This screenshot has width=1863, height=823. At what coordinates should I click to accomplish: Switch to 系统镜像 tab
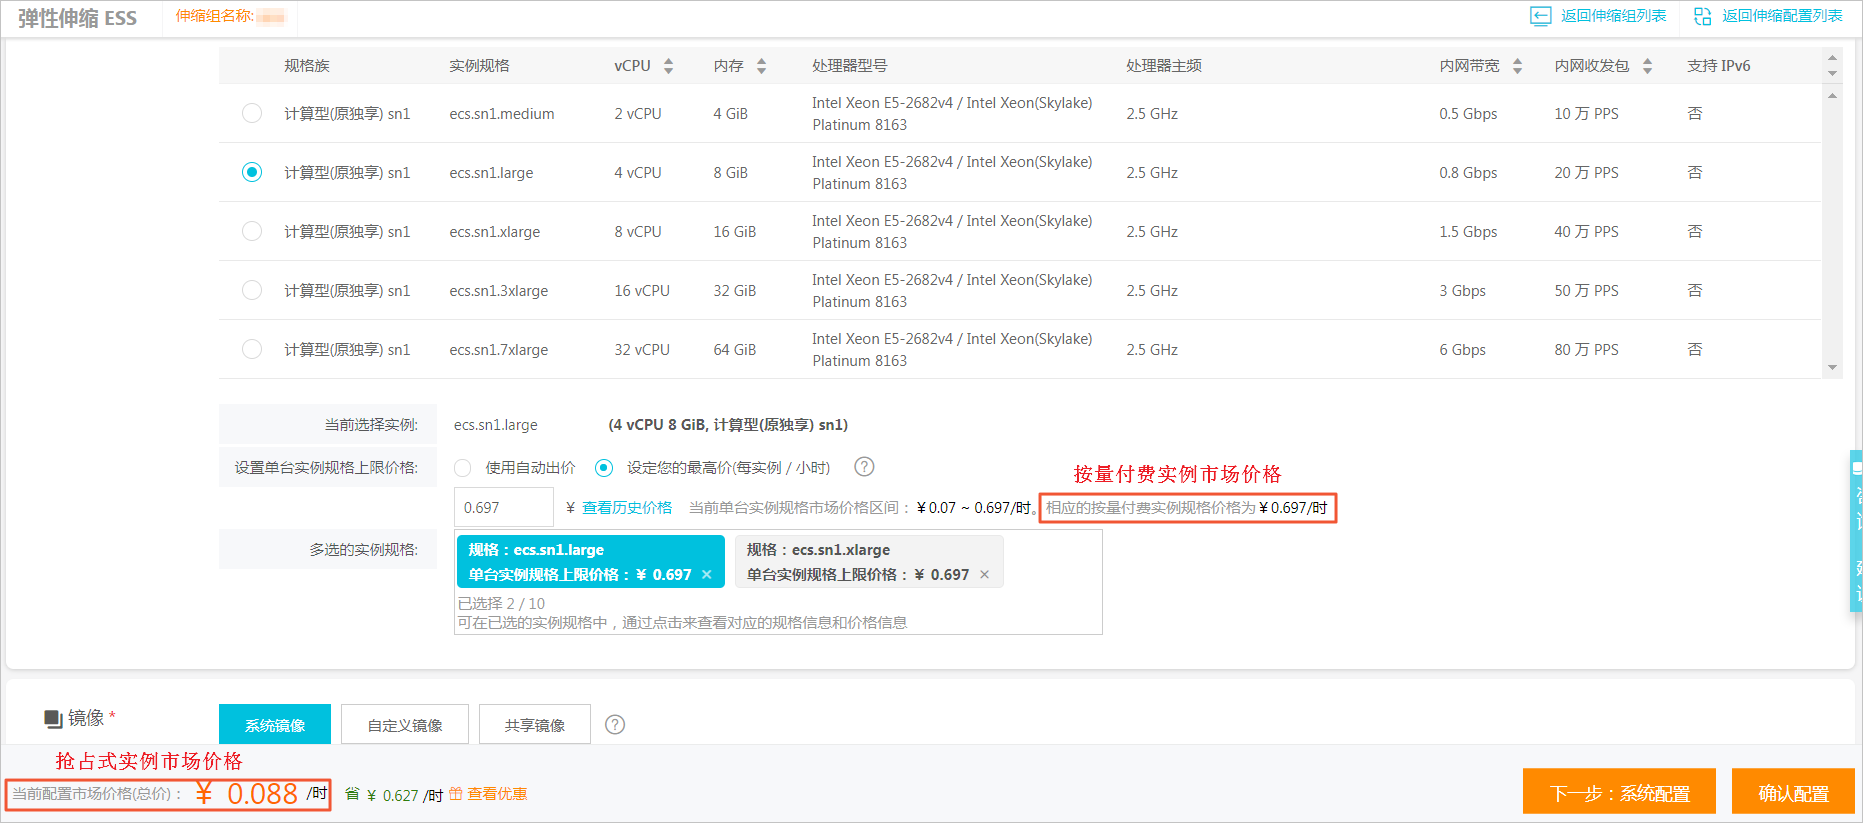[x=275, y=724]
